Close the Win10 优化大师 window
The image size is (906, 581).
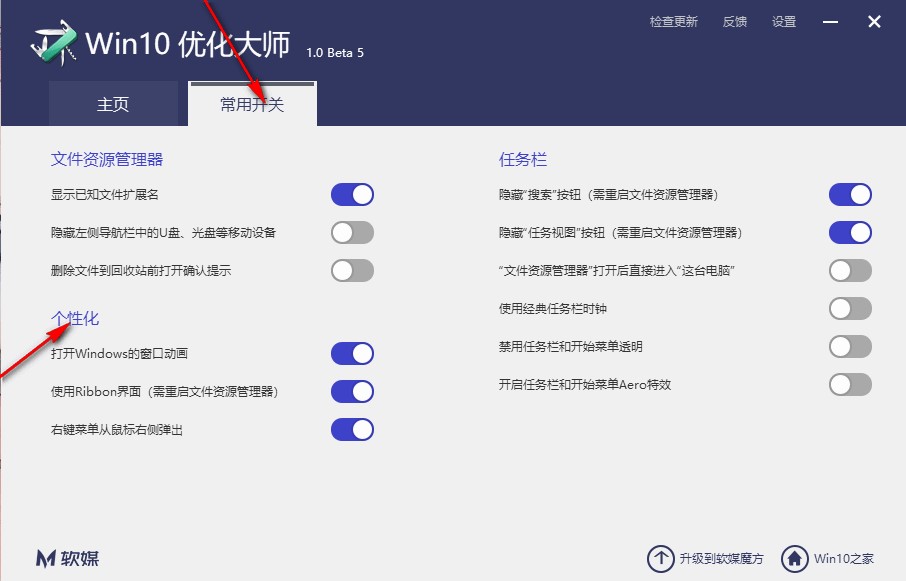click(874, 22)
